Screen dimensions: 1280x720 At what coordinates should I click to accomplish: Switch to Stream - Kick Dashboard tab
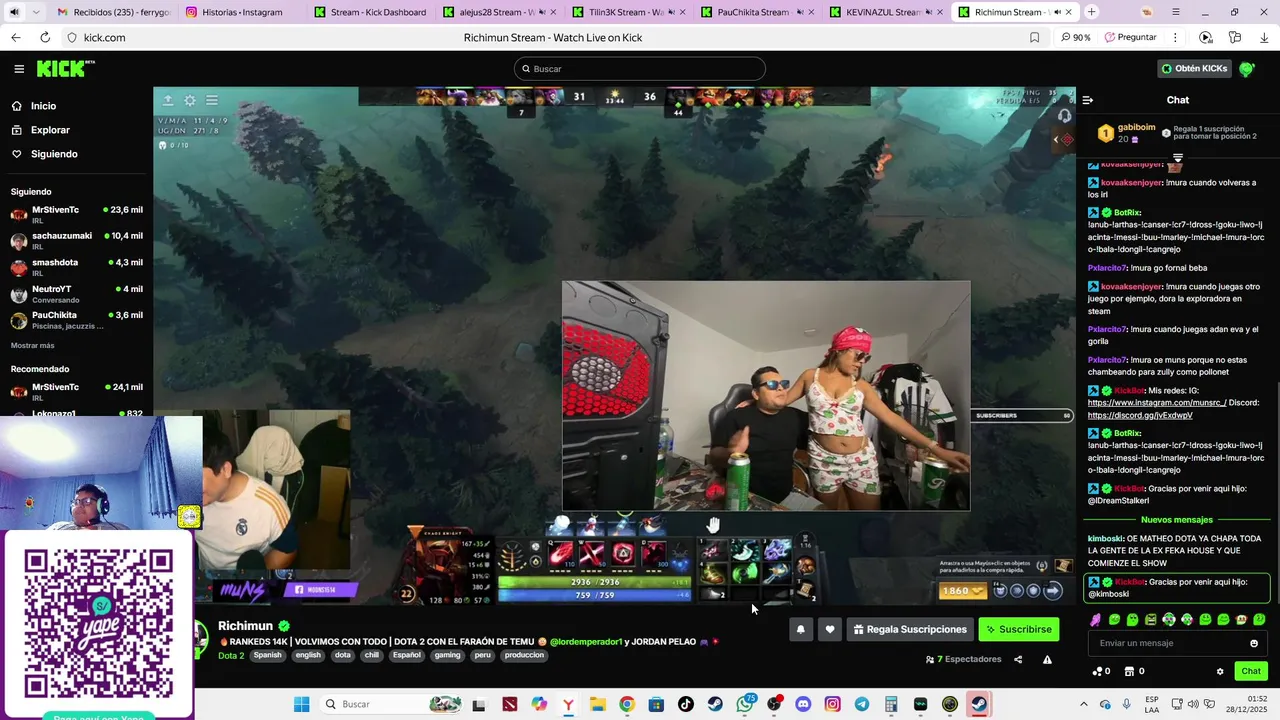click(x=370, y=12)
